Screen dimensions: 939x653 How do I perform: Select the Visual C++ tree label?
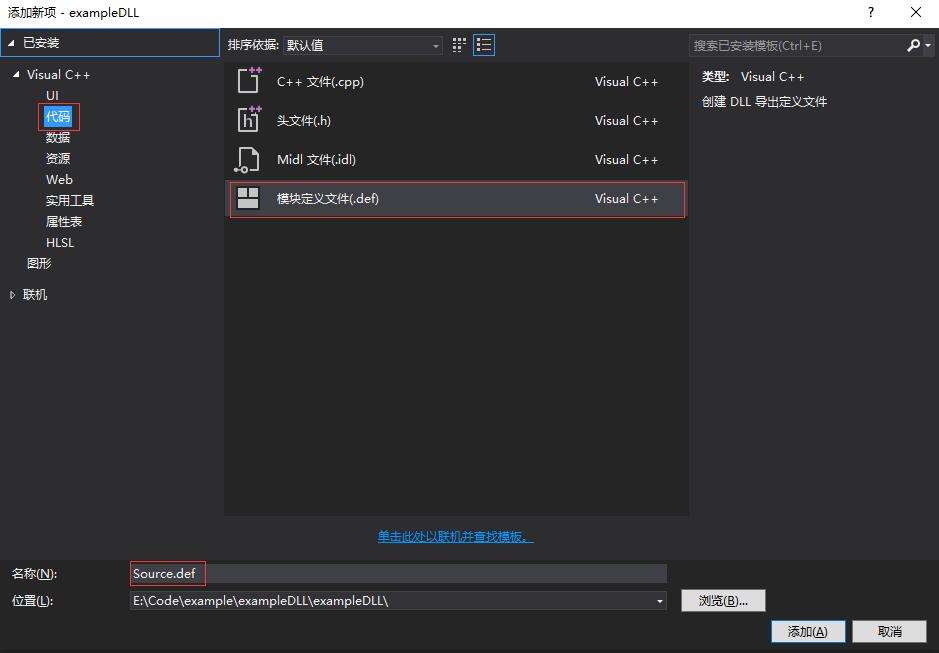[x=58, y=74]
